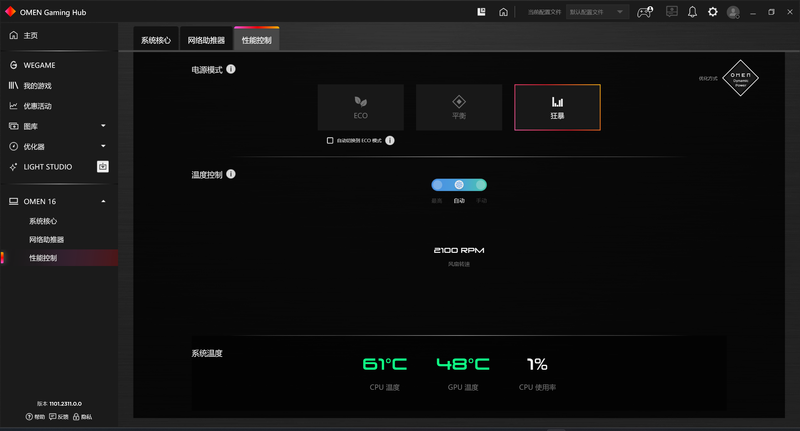The image size is (800, 431).
Task: Click the info icon next to 电源模式
Action: (231, 69)
